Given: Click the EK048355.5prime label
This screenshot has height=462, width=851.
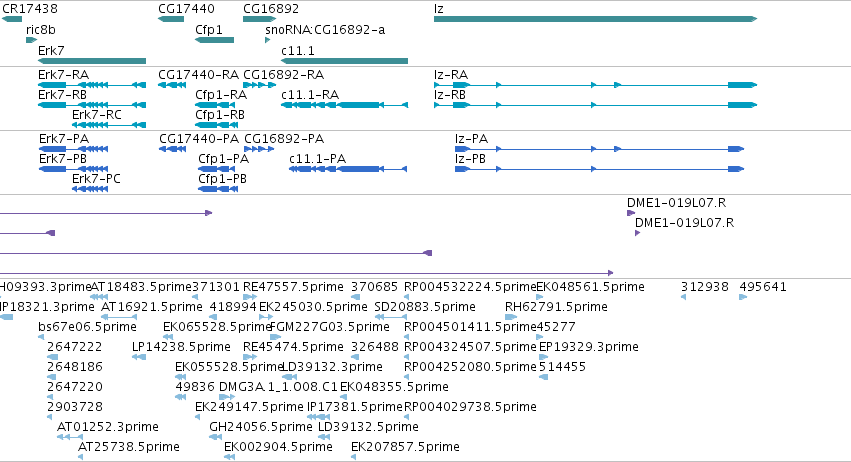Looking at the screenshot, I should 395,387.
